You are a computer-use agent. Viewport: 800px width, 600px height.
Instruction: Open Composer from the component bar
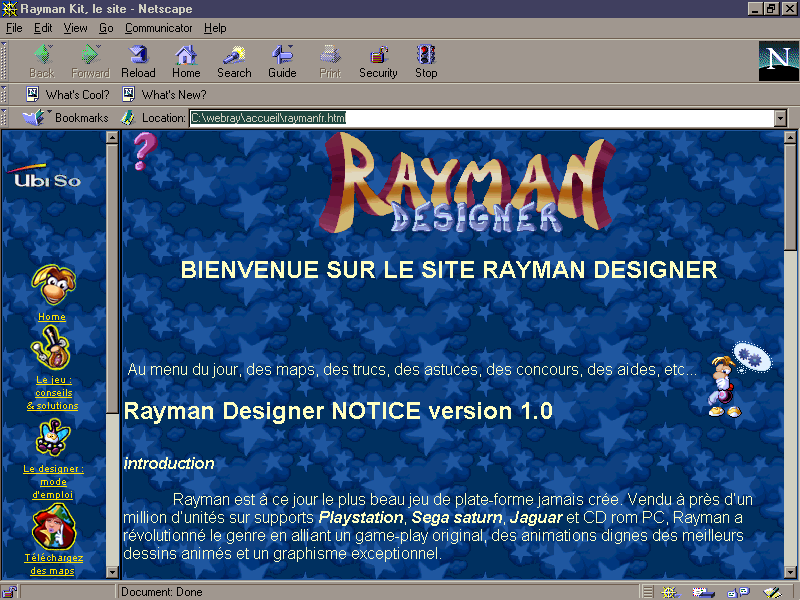click(x=772, y=592)
